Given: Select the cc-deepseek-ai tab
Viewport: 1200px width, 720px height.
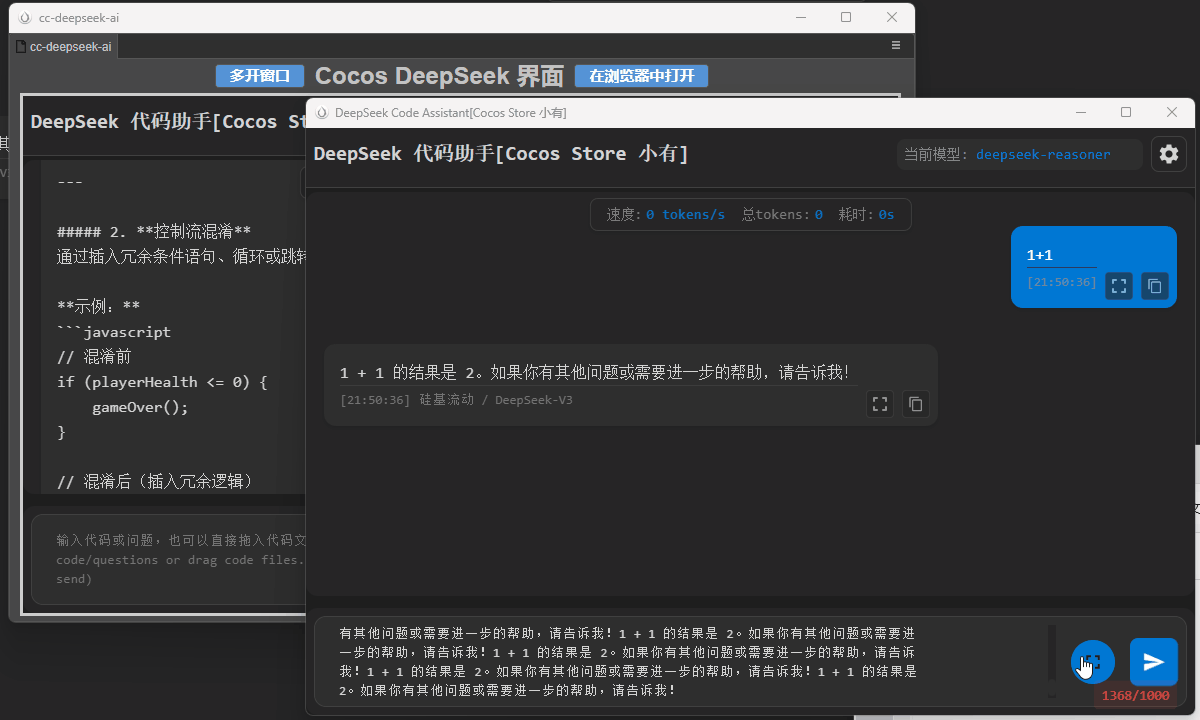Looking at the screenshot, I should point(64,46).
